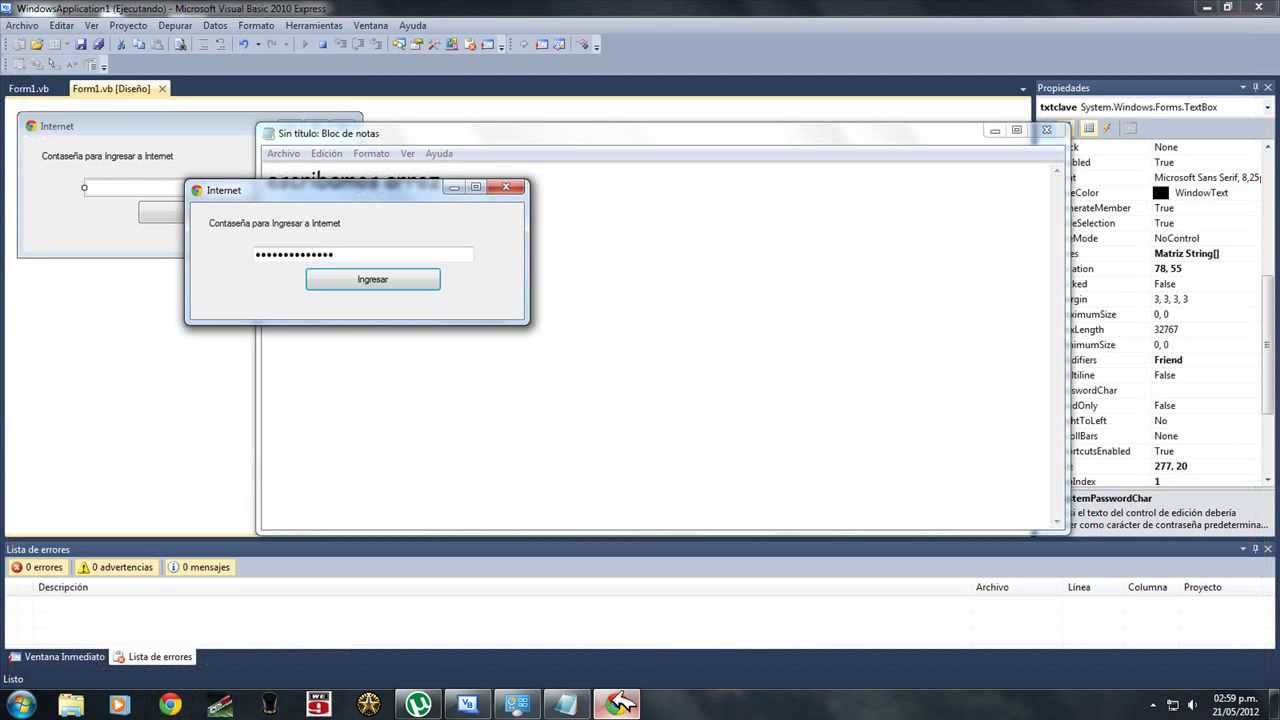Toggle the 0 advertencias filter
Image resolution: width=1280 pixels, height=720 pixels.
coord(115,567)
